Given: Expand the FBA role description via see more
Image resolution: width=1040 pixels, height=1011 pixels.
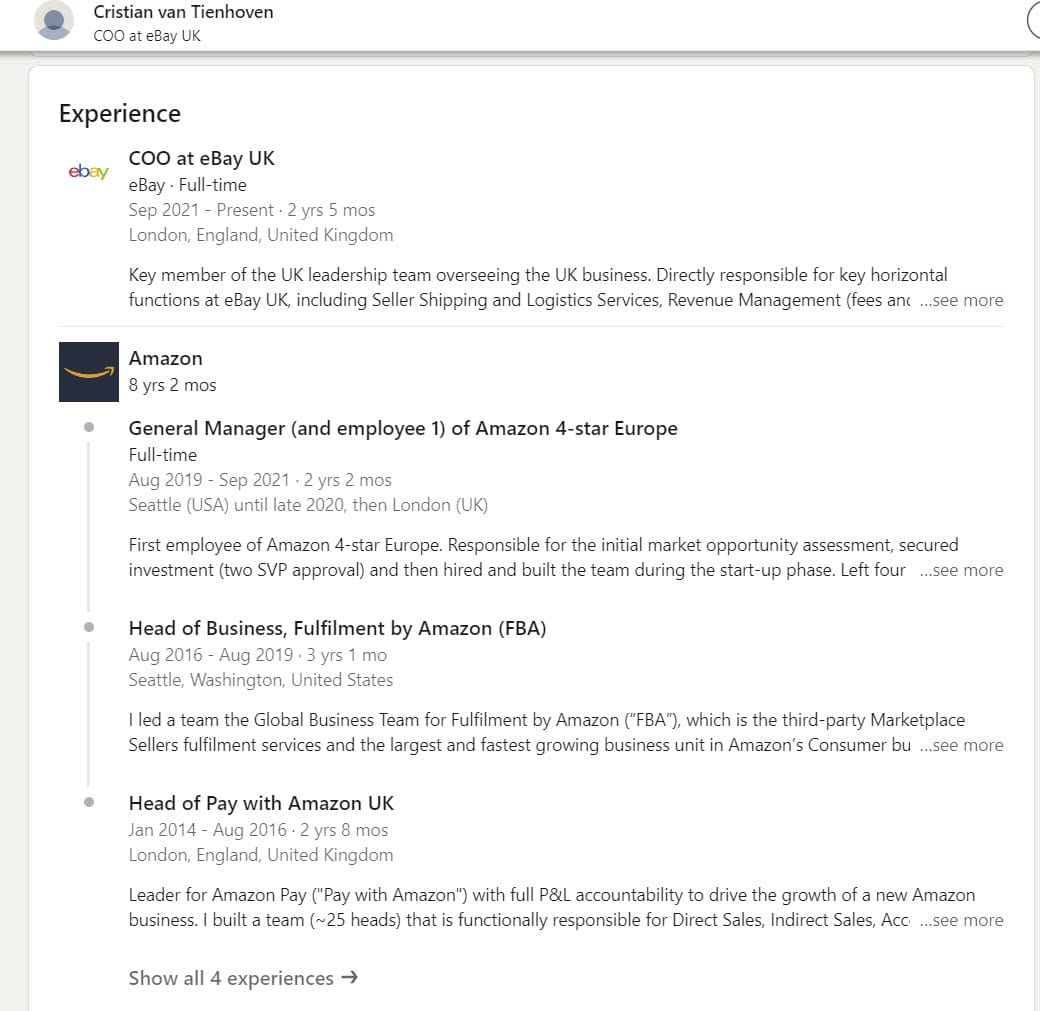Looking at the screenshot, I should coord(961,745).
